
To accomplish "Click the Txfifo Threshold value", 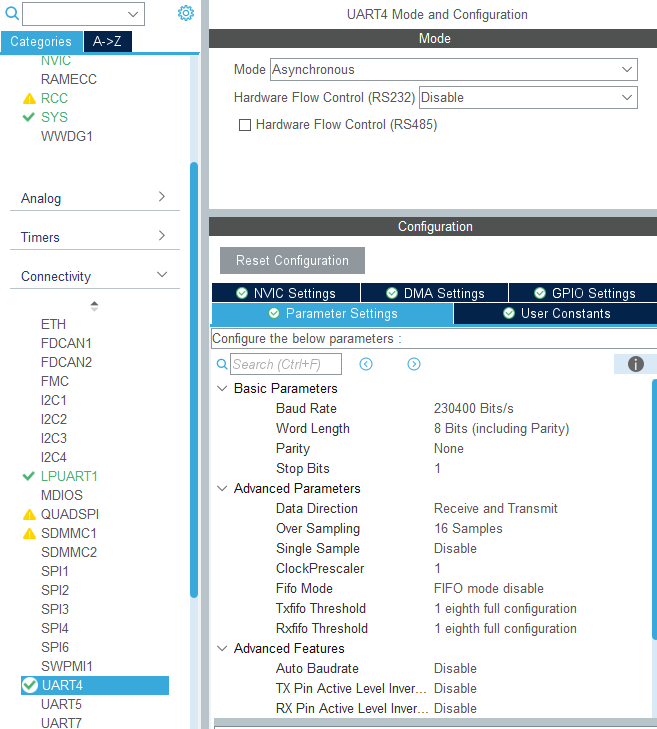I will (505, 609).
